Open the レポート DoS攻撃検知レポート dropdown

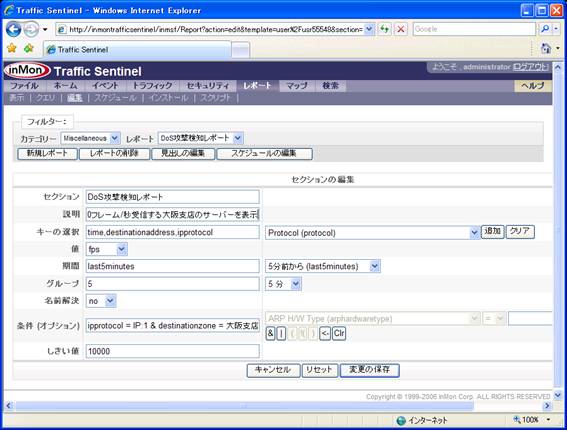click(x=200, y=138)
